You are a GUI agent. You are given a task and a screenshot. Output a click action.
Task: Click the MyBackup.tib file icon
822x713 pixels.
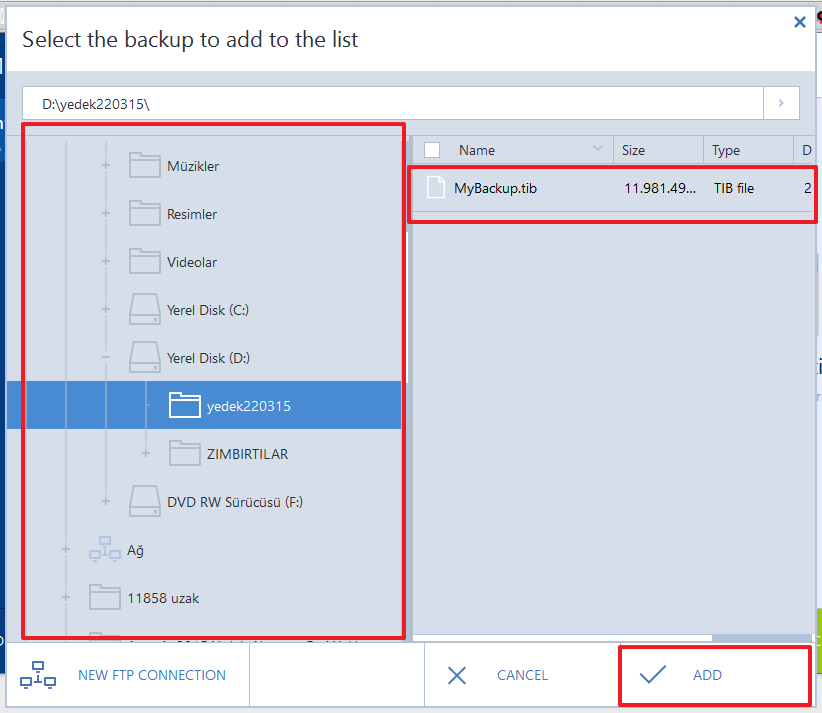point(435,188)
